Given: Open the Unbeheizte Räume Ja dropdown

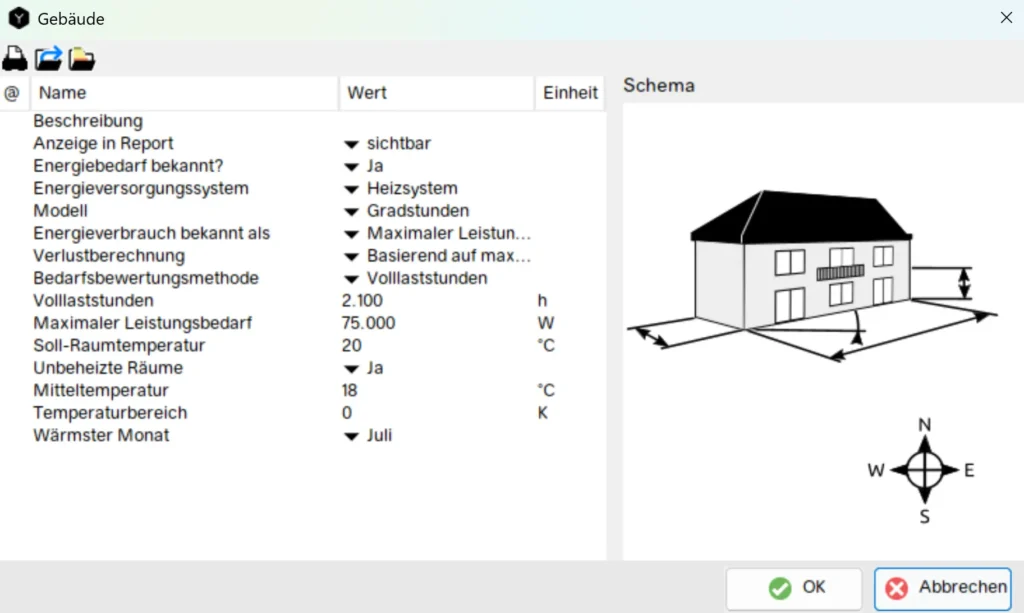Looking at the screenshot, I should click(x=351, y=368).
